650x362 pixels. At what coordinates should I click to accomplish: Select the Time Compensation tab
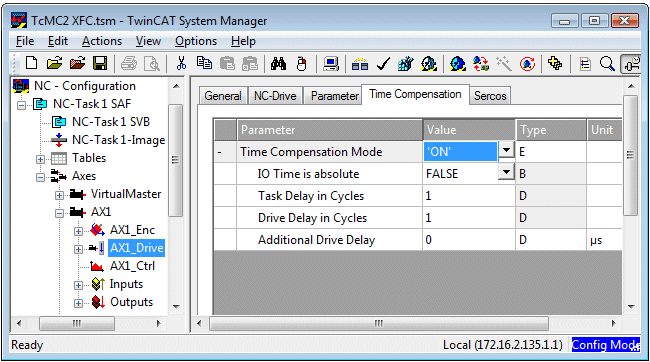click(x=415, y=94)
